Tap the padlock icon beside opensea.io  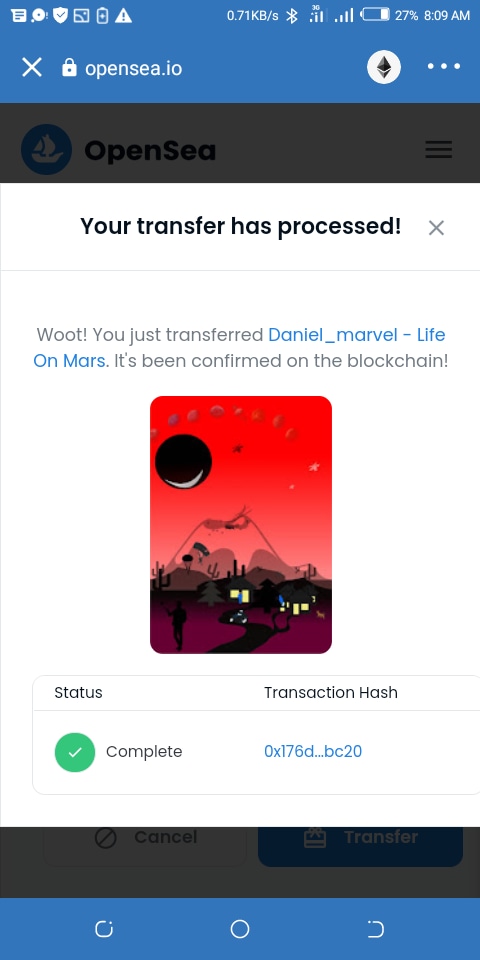pos(70,67)
